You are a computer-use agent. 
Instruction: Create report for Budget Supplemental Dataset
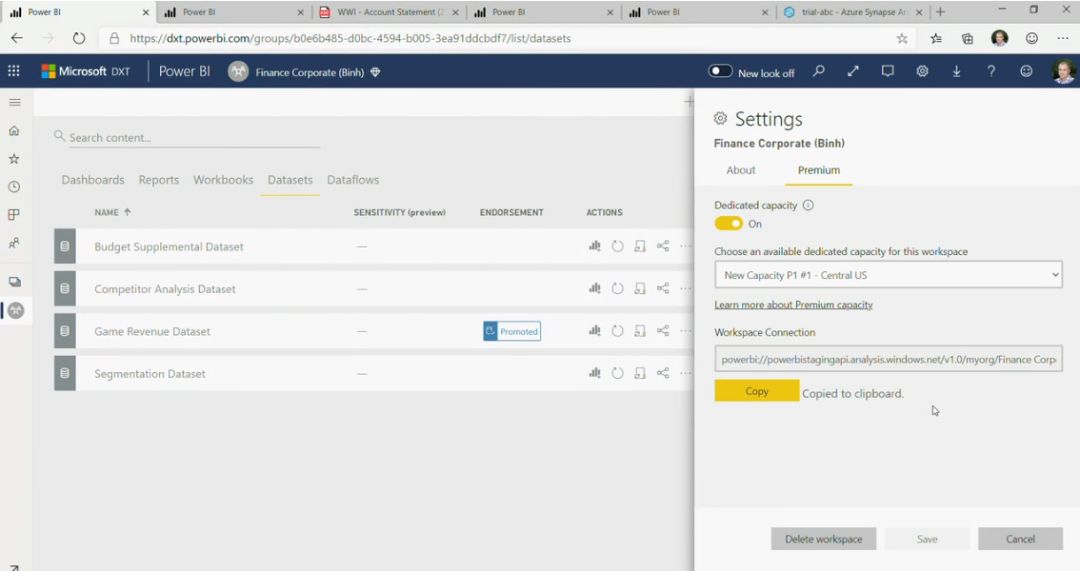click(594, 246)
